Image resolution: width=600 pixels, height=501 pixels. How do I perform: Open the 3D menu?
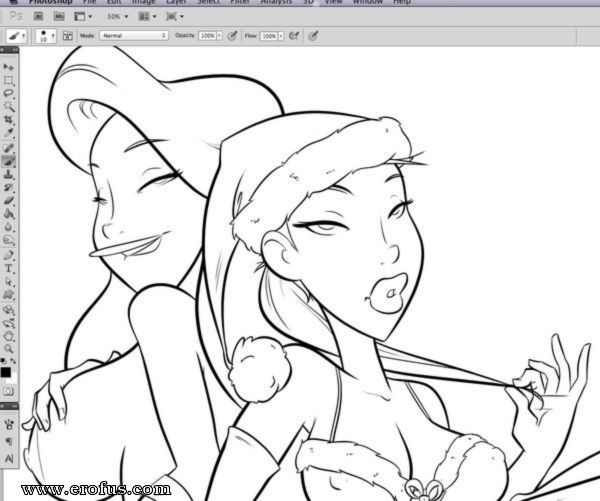pyautogui.click(x=308, y=2)
